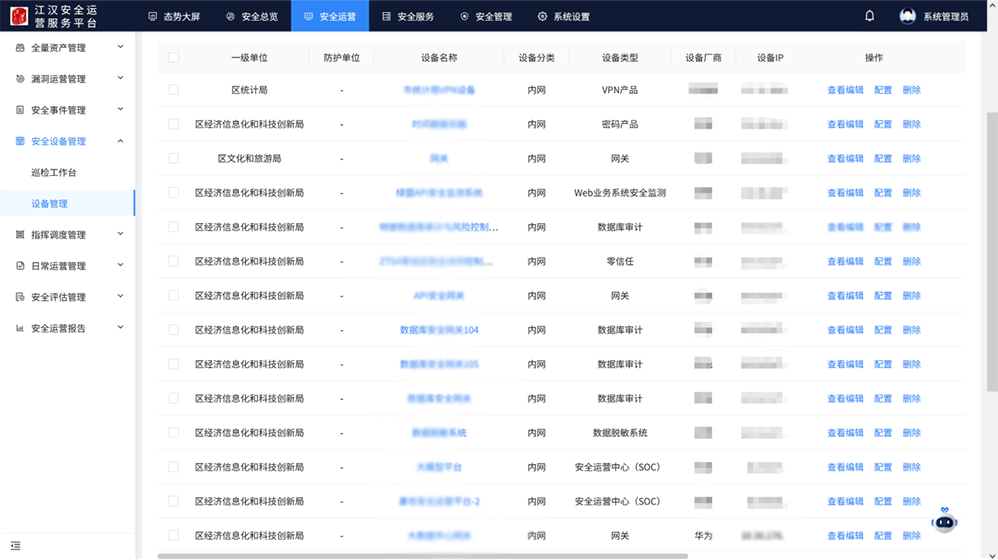Expand the 指挥调度管理 chevron
Image resolution: width=998 pixels, height=560 pixels.
pyautogui.click(x=121, y=234)
